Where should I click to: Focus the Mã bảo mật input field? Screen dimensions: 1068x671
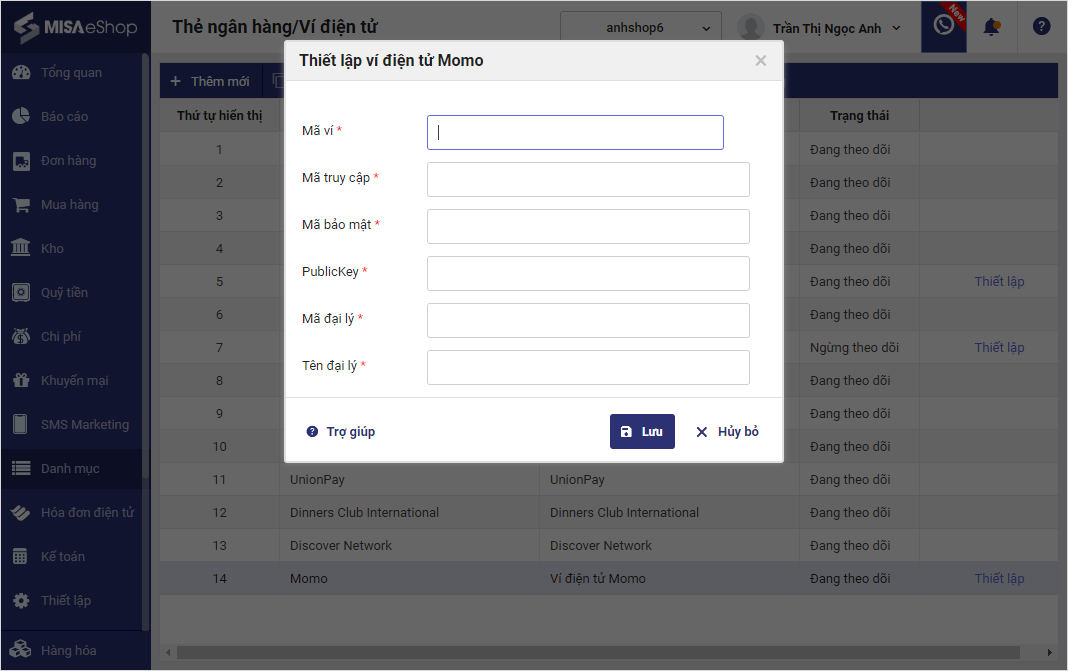pyautogui.click(x=588, y=226)
